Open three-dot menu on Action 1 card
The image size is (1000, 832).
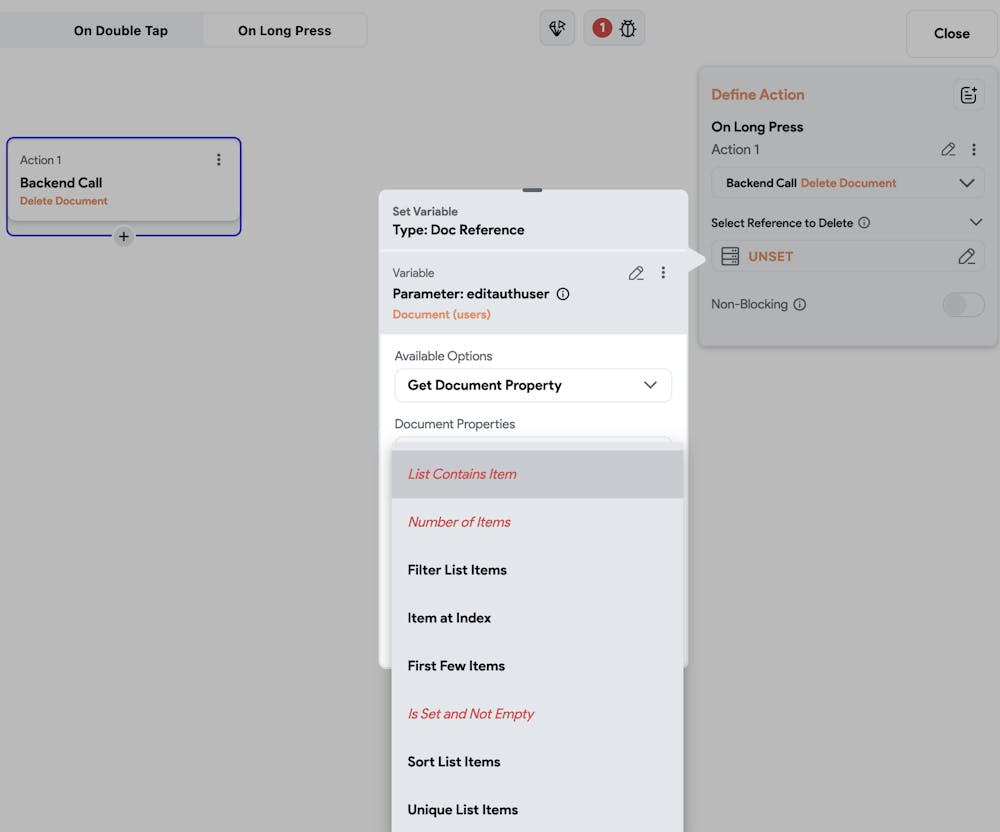click(x=219, y=160)
